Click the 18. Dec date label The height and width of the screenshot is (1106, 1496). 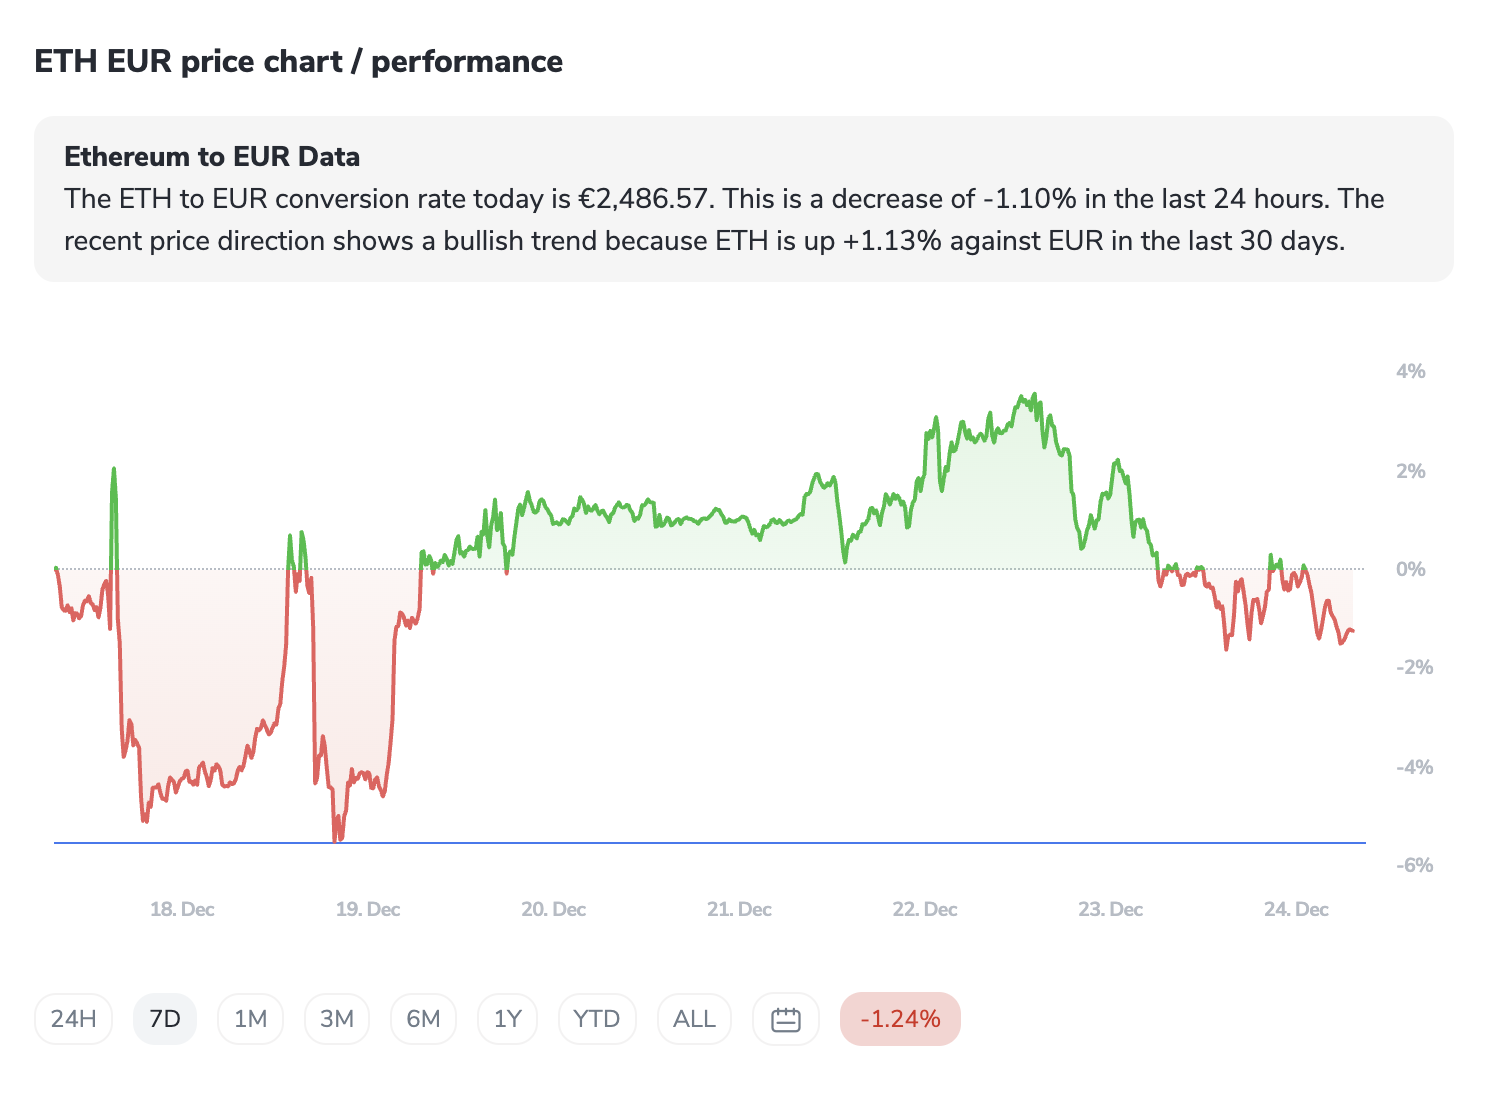point(182,909)
